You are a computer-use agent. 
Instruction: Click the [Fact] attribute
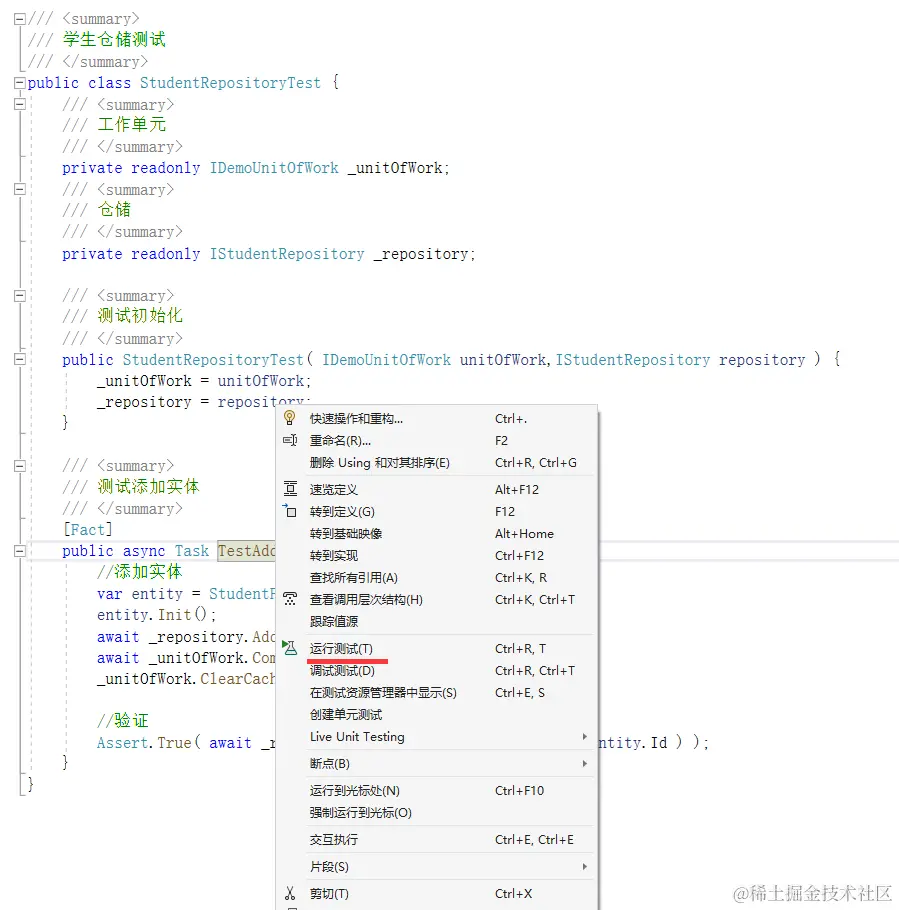[x=88, y=529]
